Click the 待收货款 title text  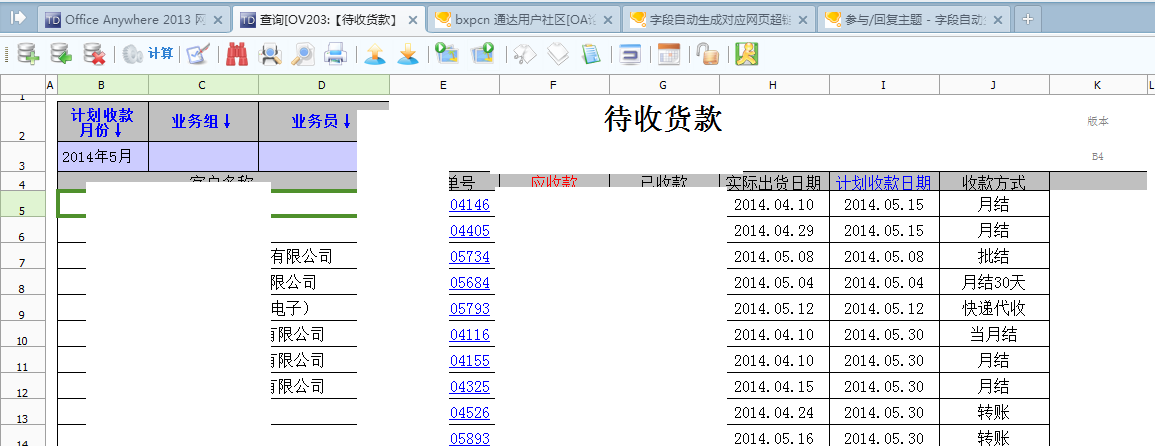tap(663, 119)
